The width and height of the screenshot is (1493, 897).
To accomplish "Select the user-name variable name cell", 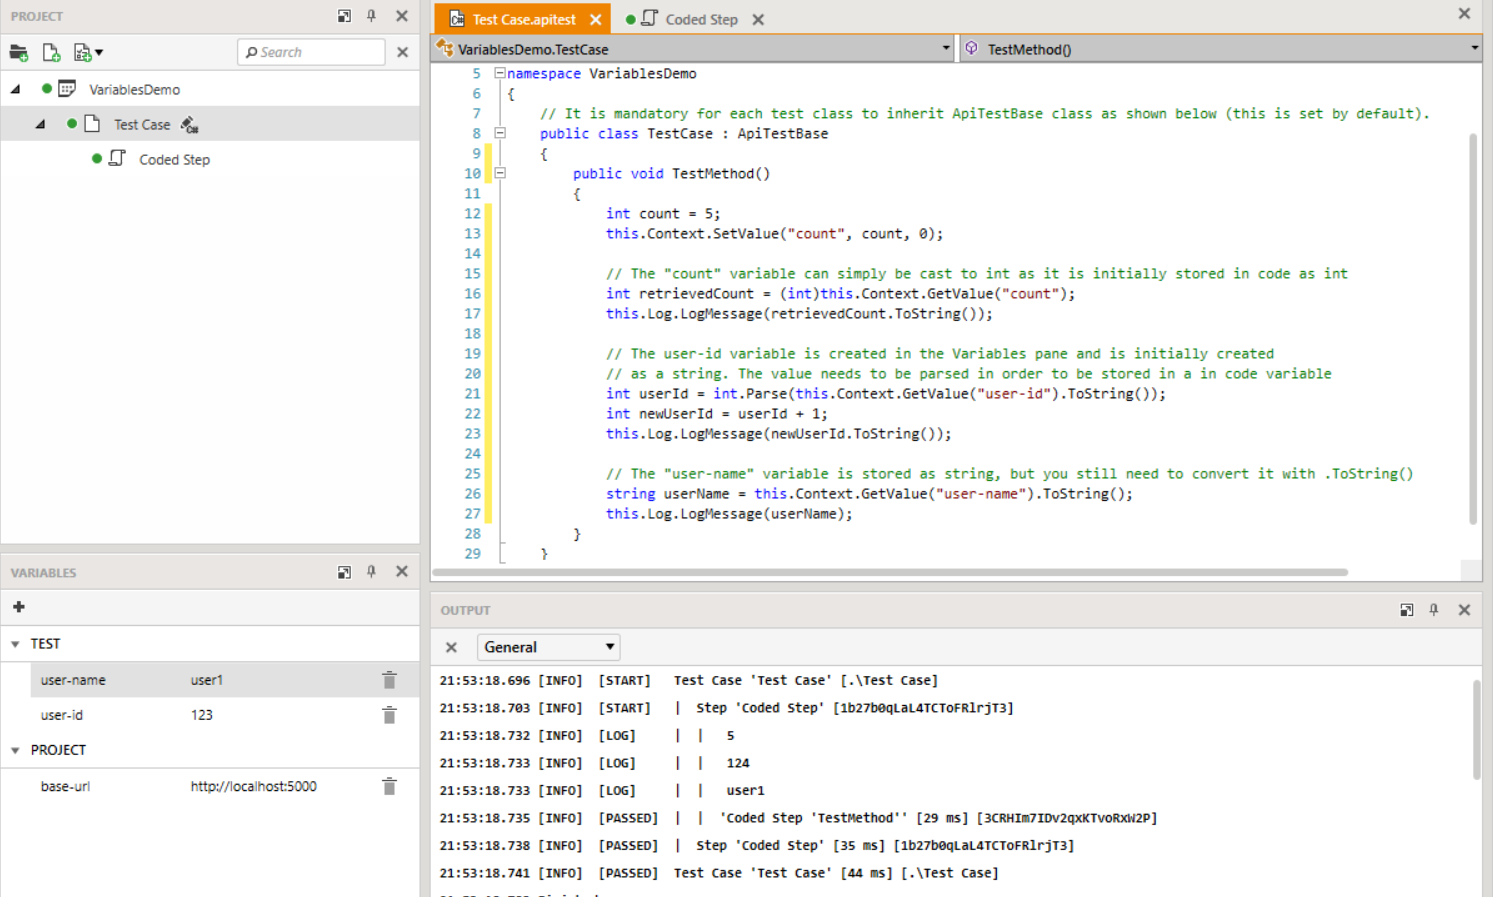I will [73, 680].
